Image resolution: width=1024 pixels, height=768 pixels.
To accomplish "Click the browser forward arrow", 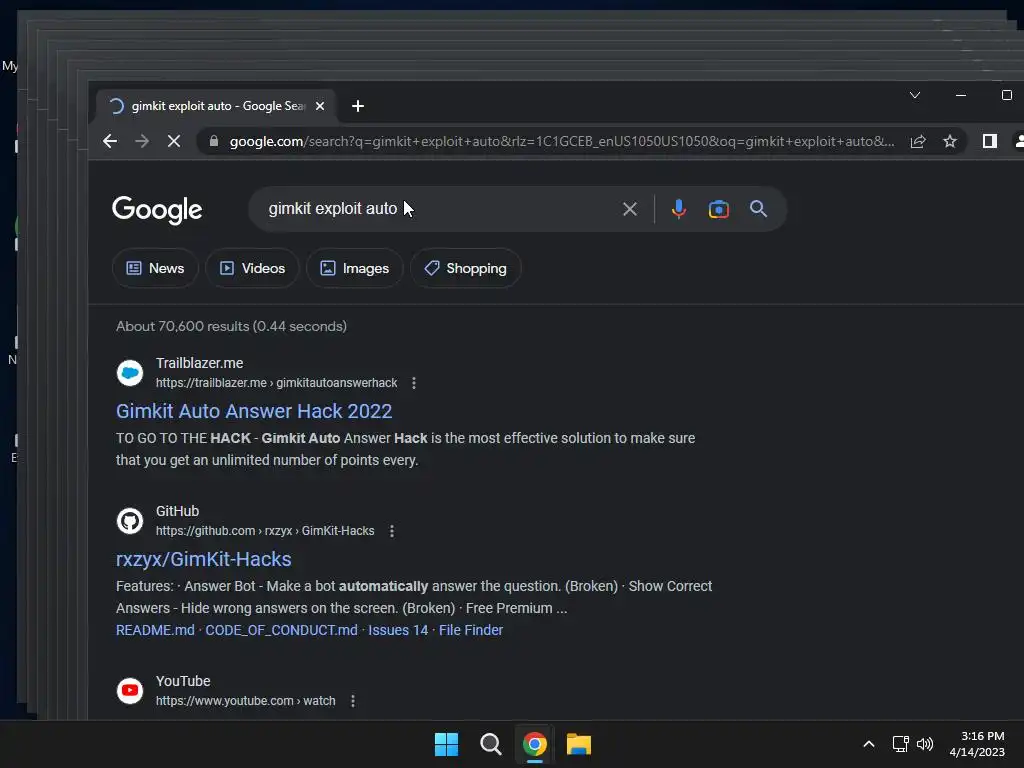I will click(x=142, y=141).
